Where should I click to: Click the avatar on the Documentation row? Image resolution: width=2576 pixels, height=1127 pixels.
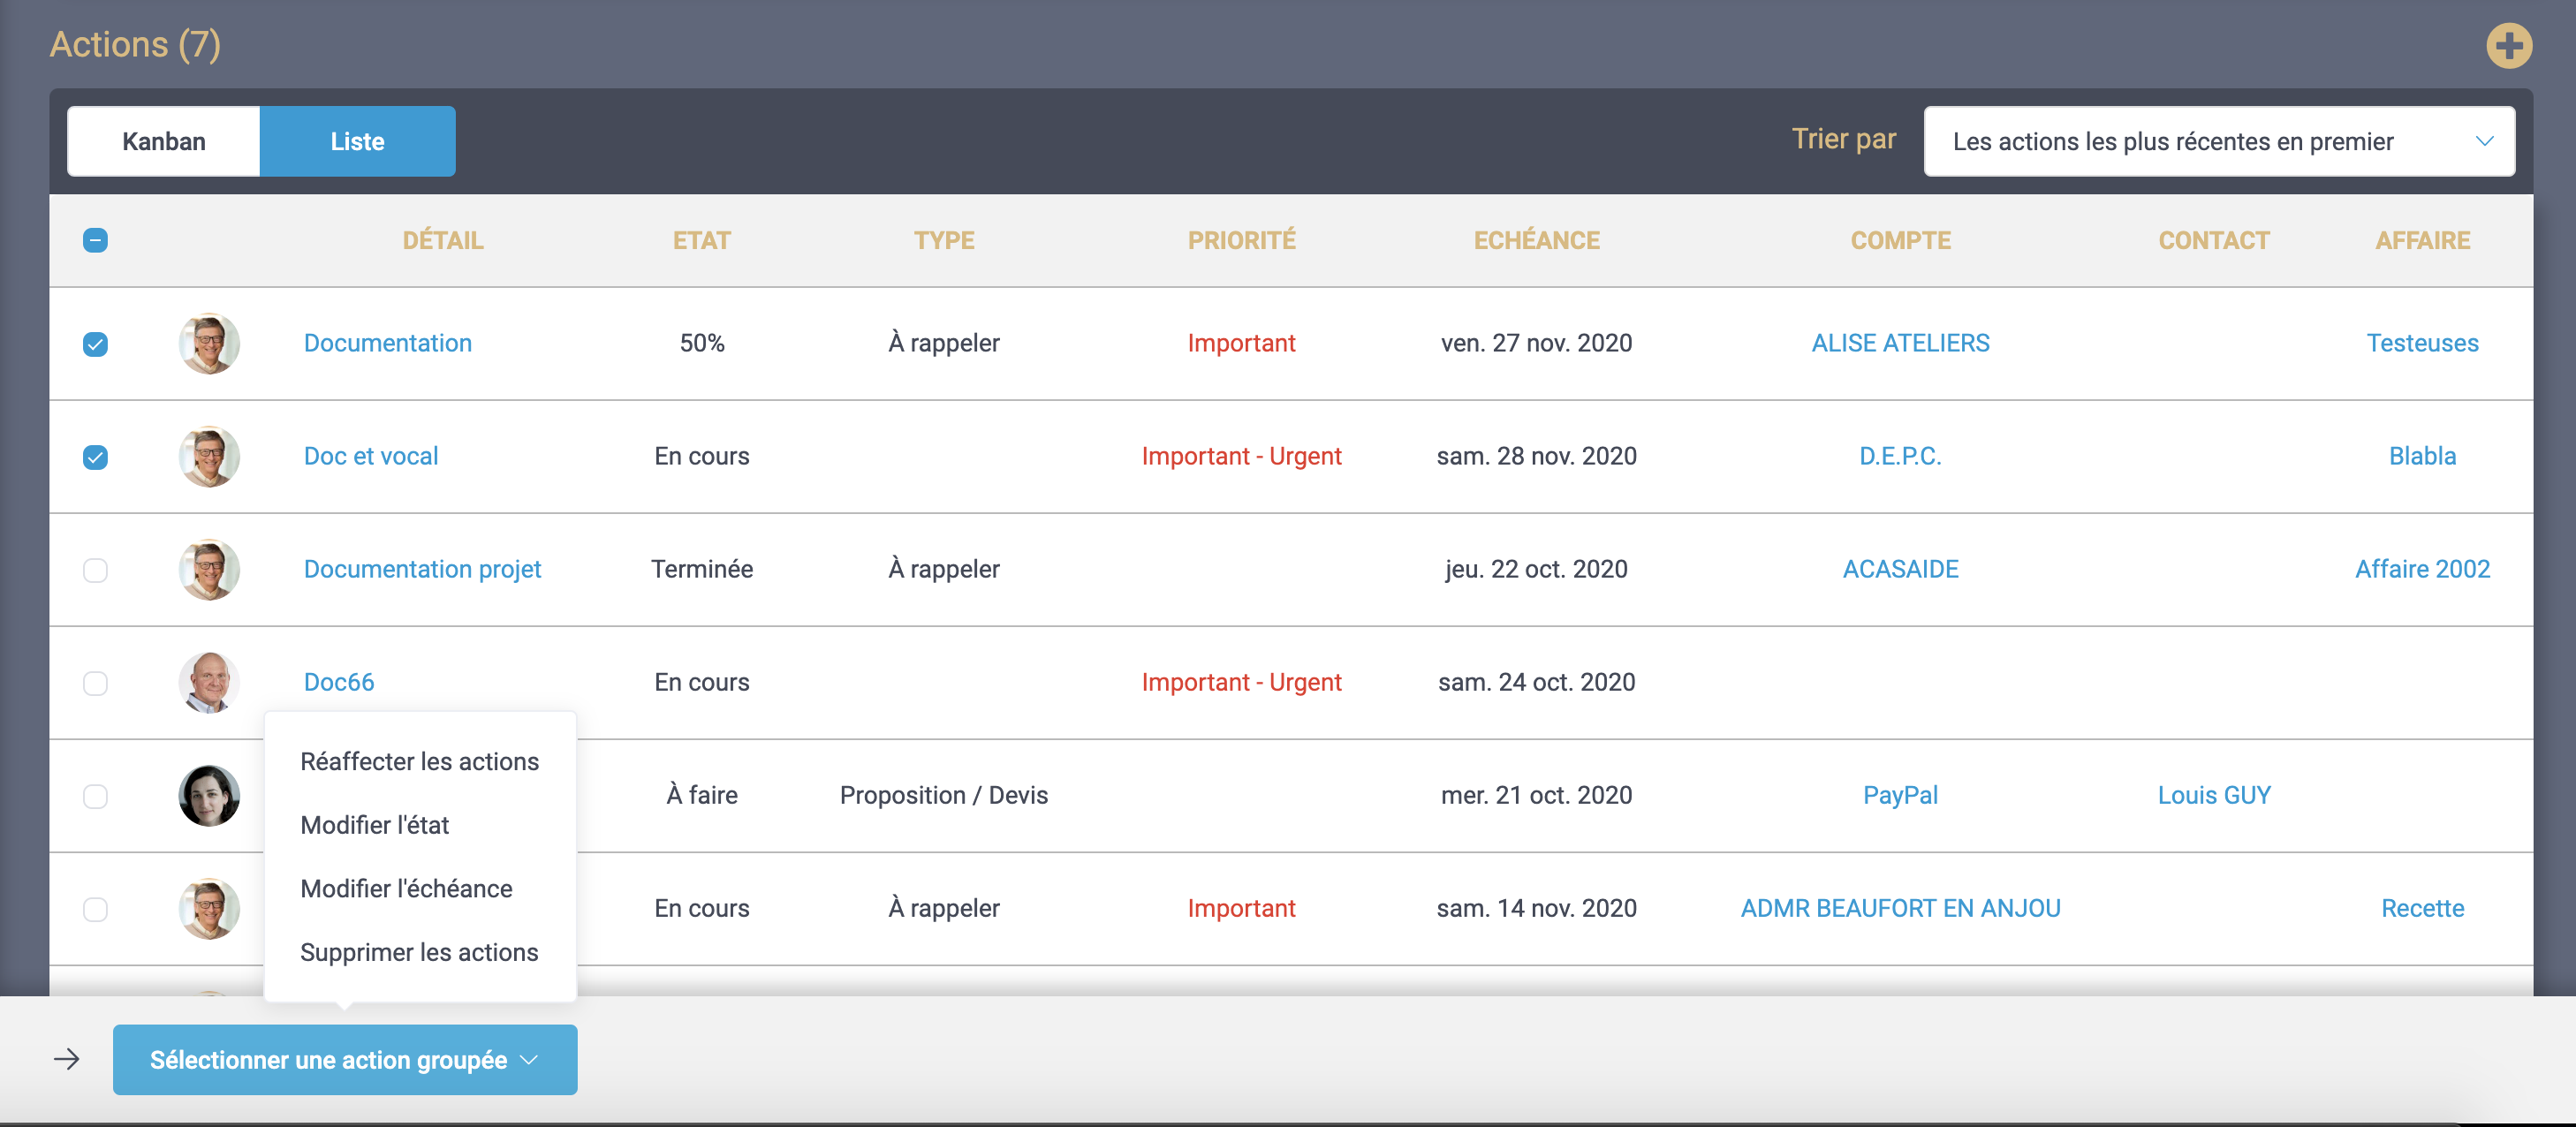pyautogui.click(x=209, y=343)
